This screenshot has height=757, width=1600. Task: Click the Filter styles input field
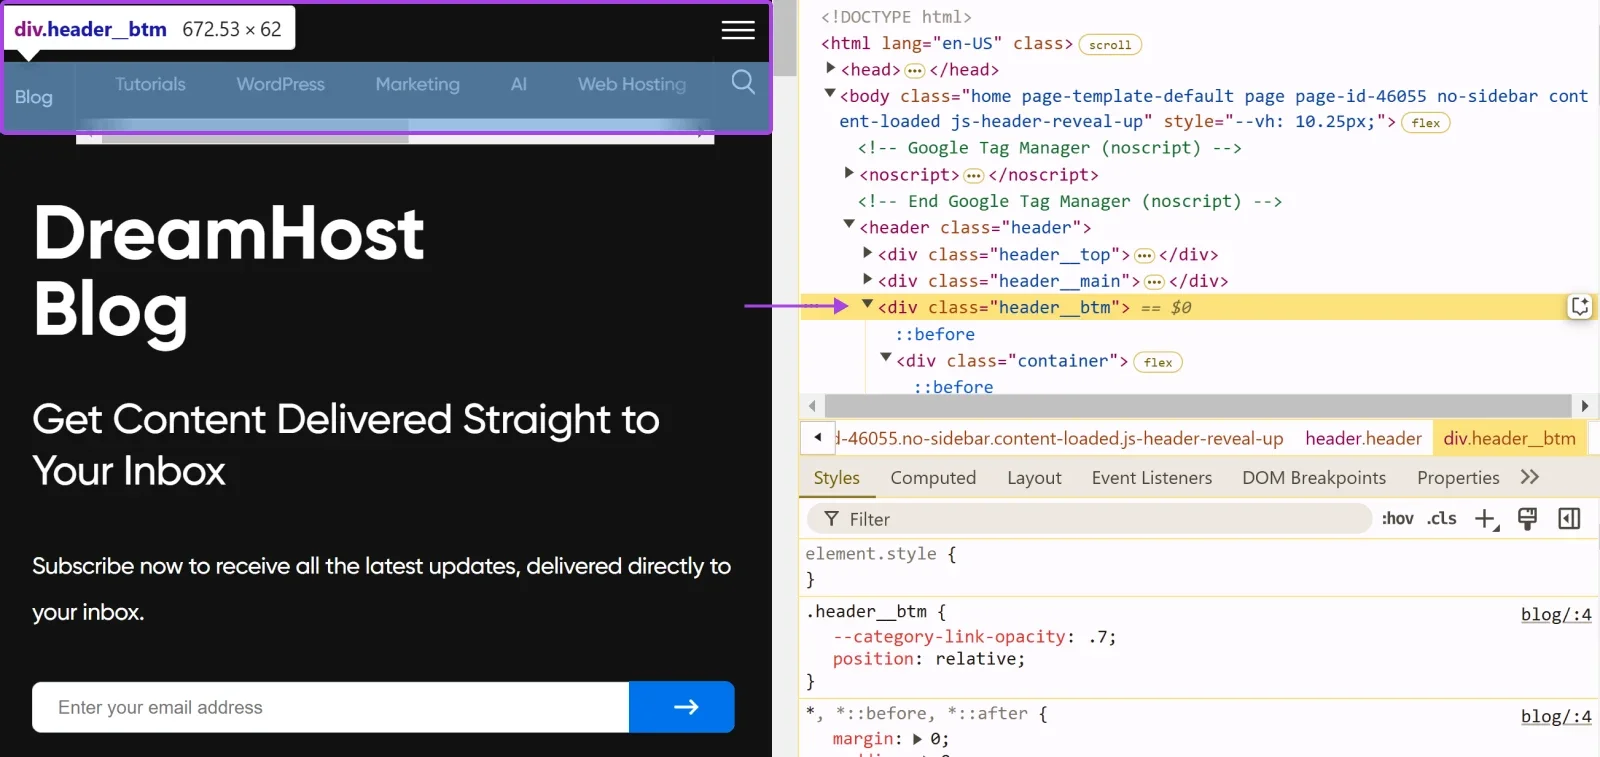pos(1089,519)
